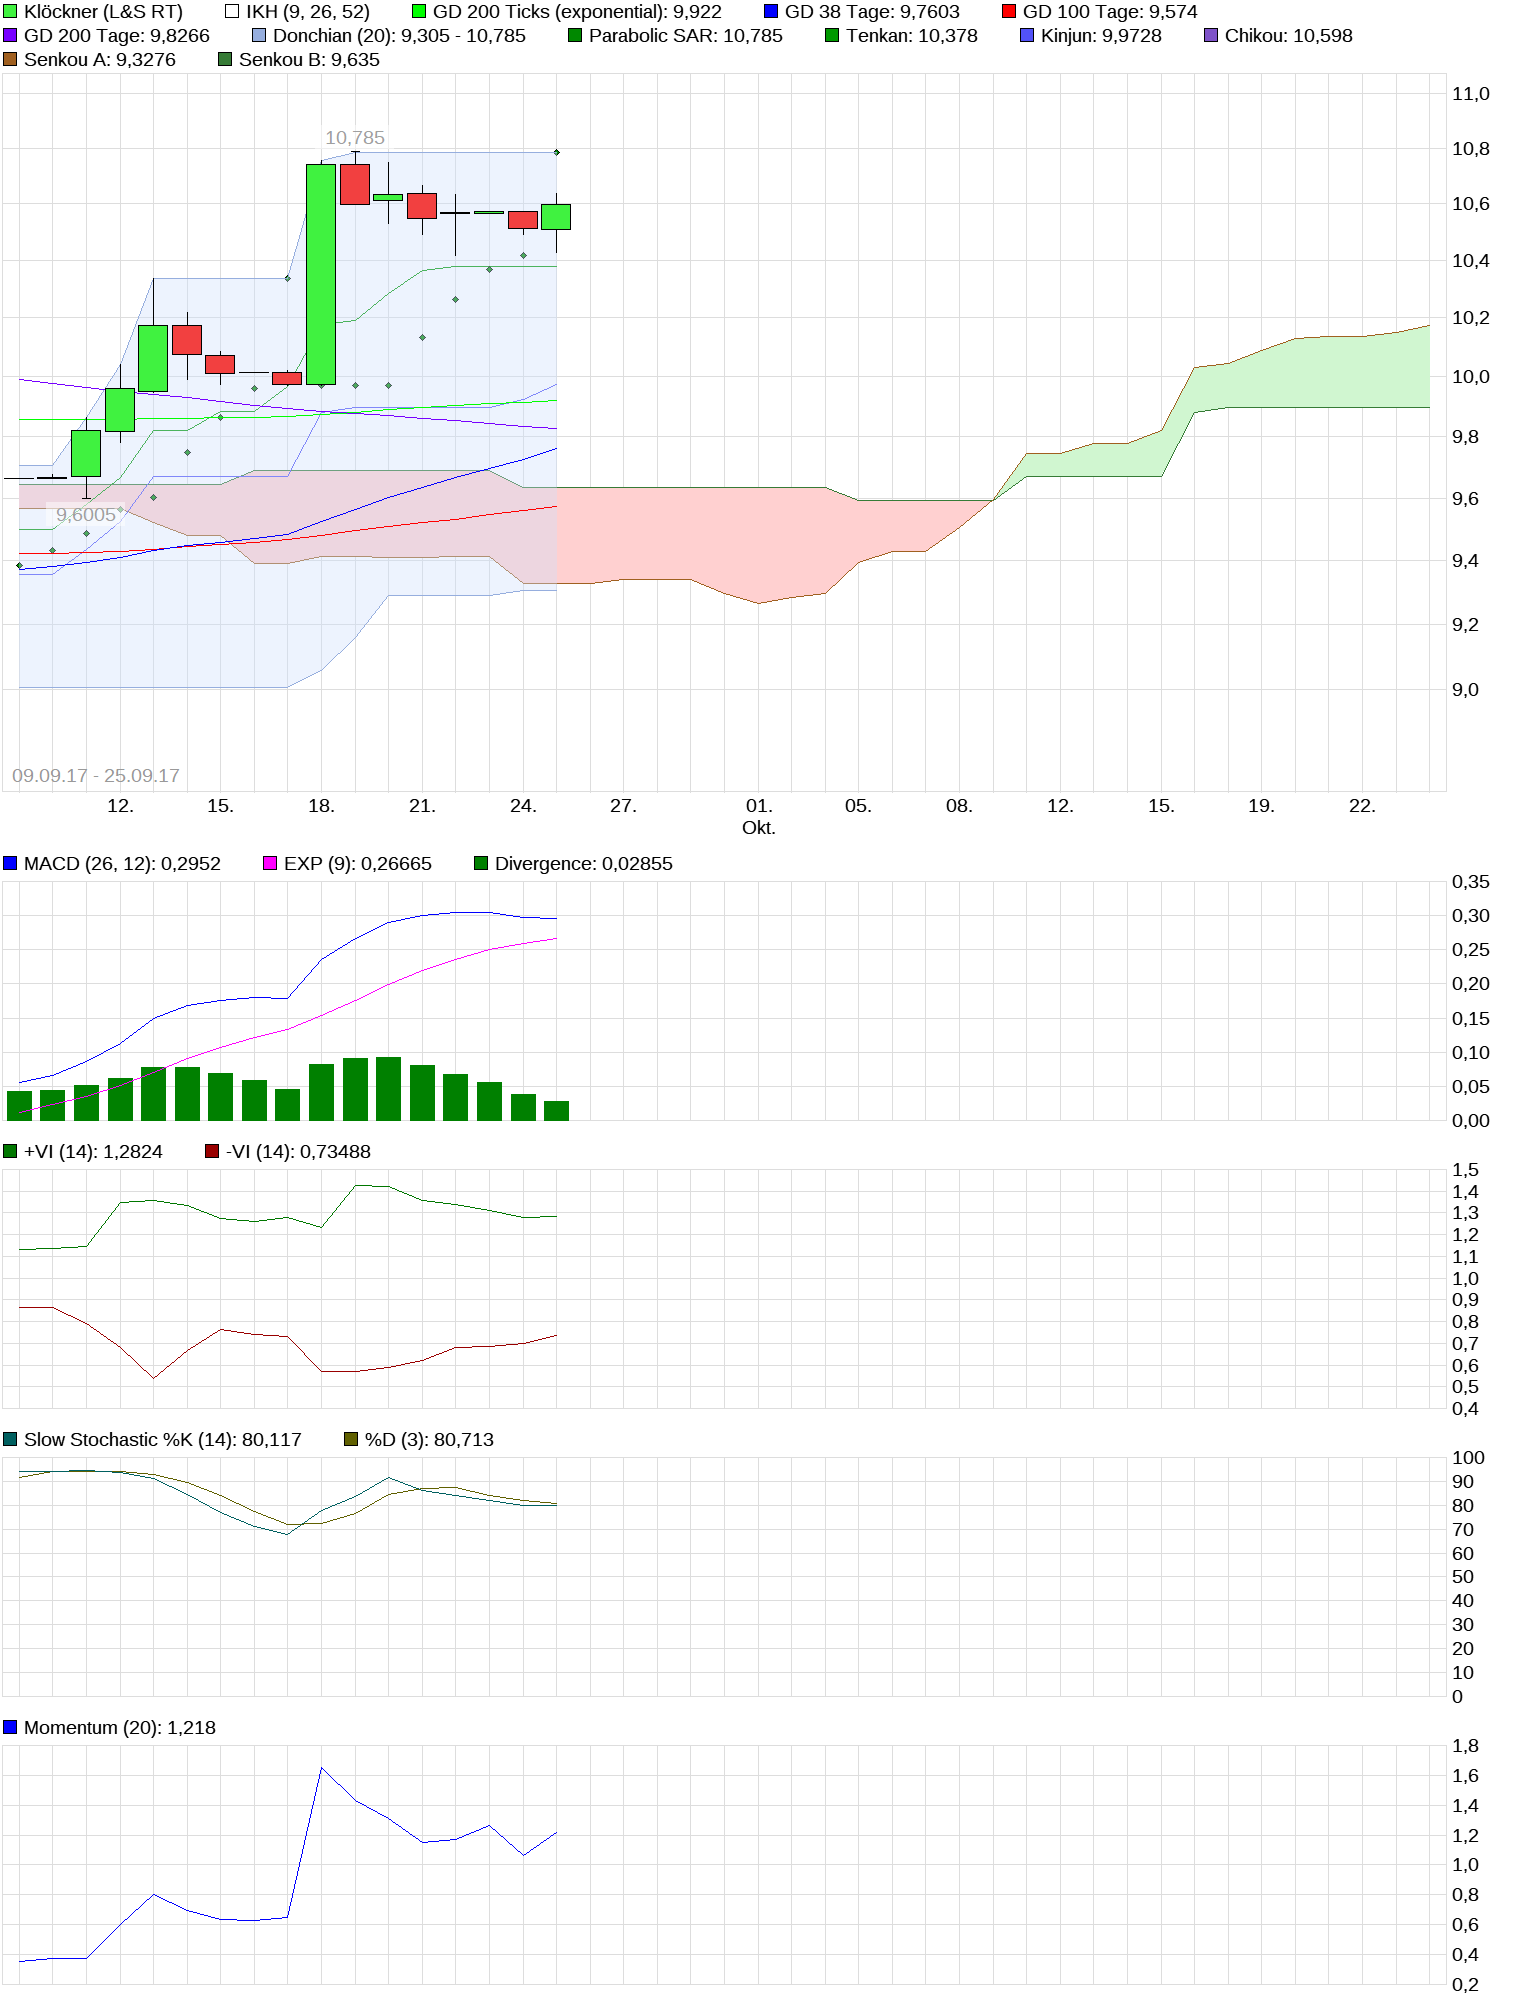
Task: Select the 'IKH (9, 26, 52)' legend label
Action: tap(308, 12)
